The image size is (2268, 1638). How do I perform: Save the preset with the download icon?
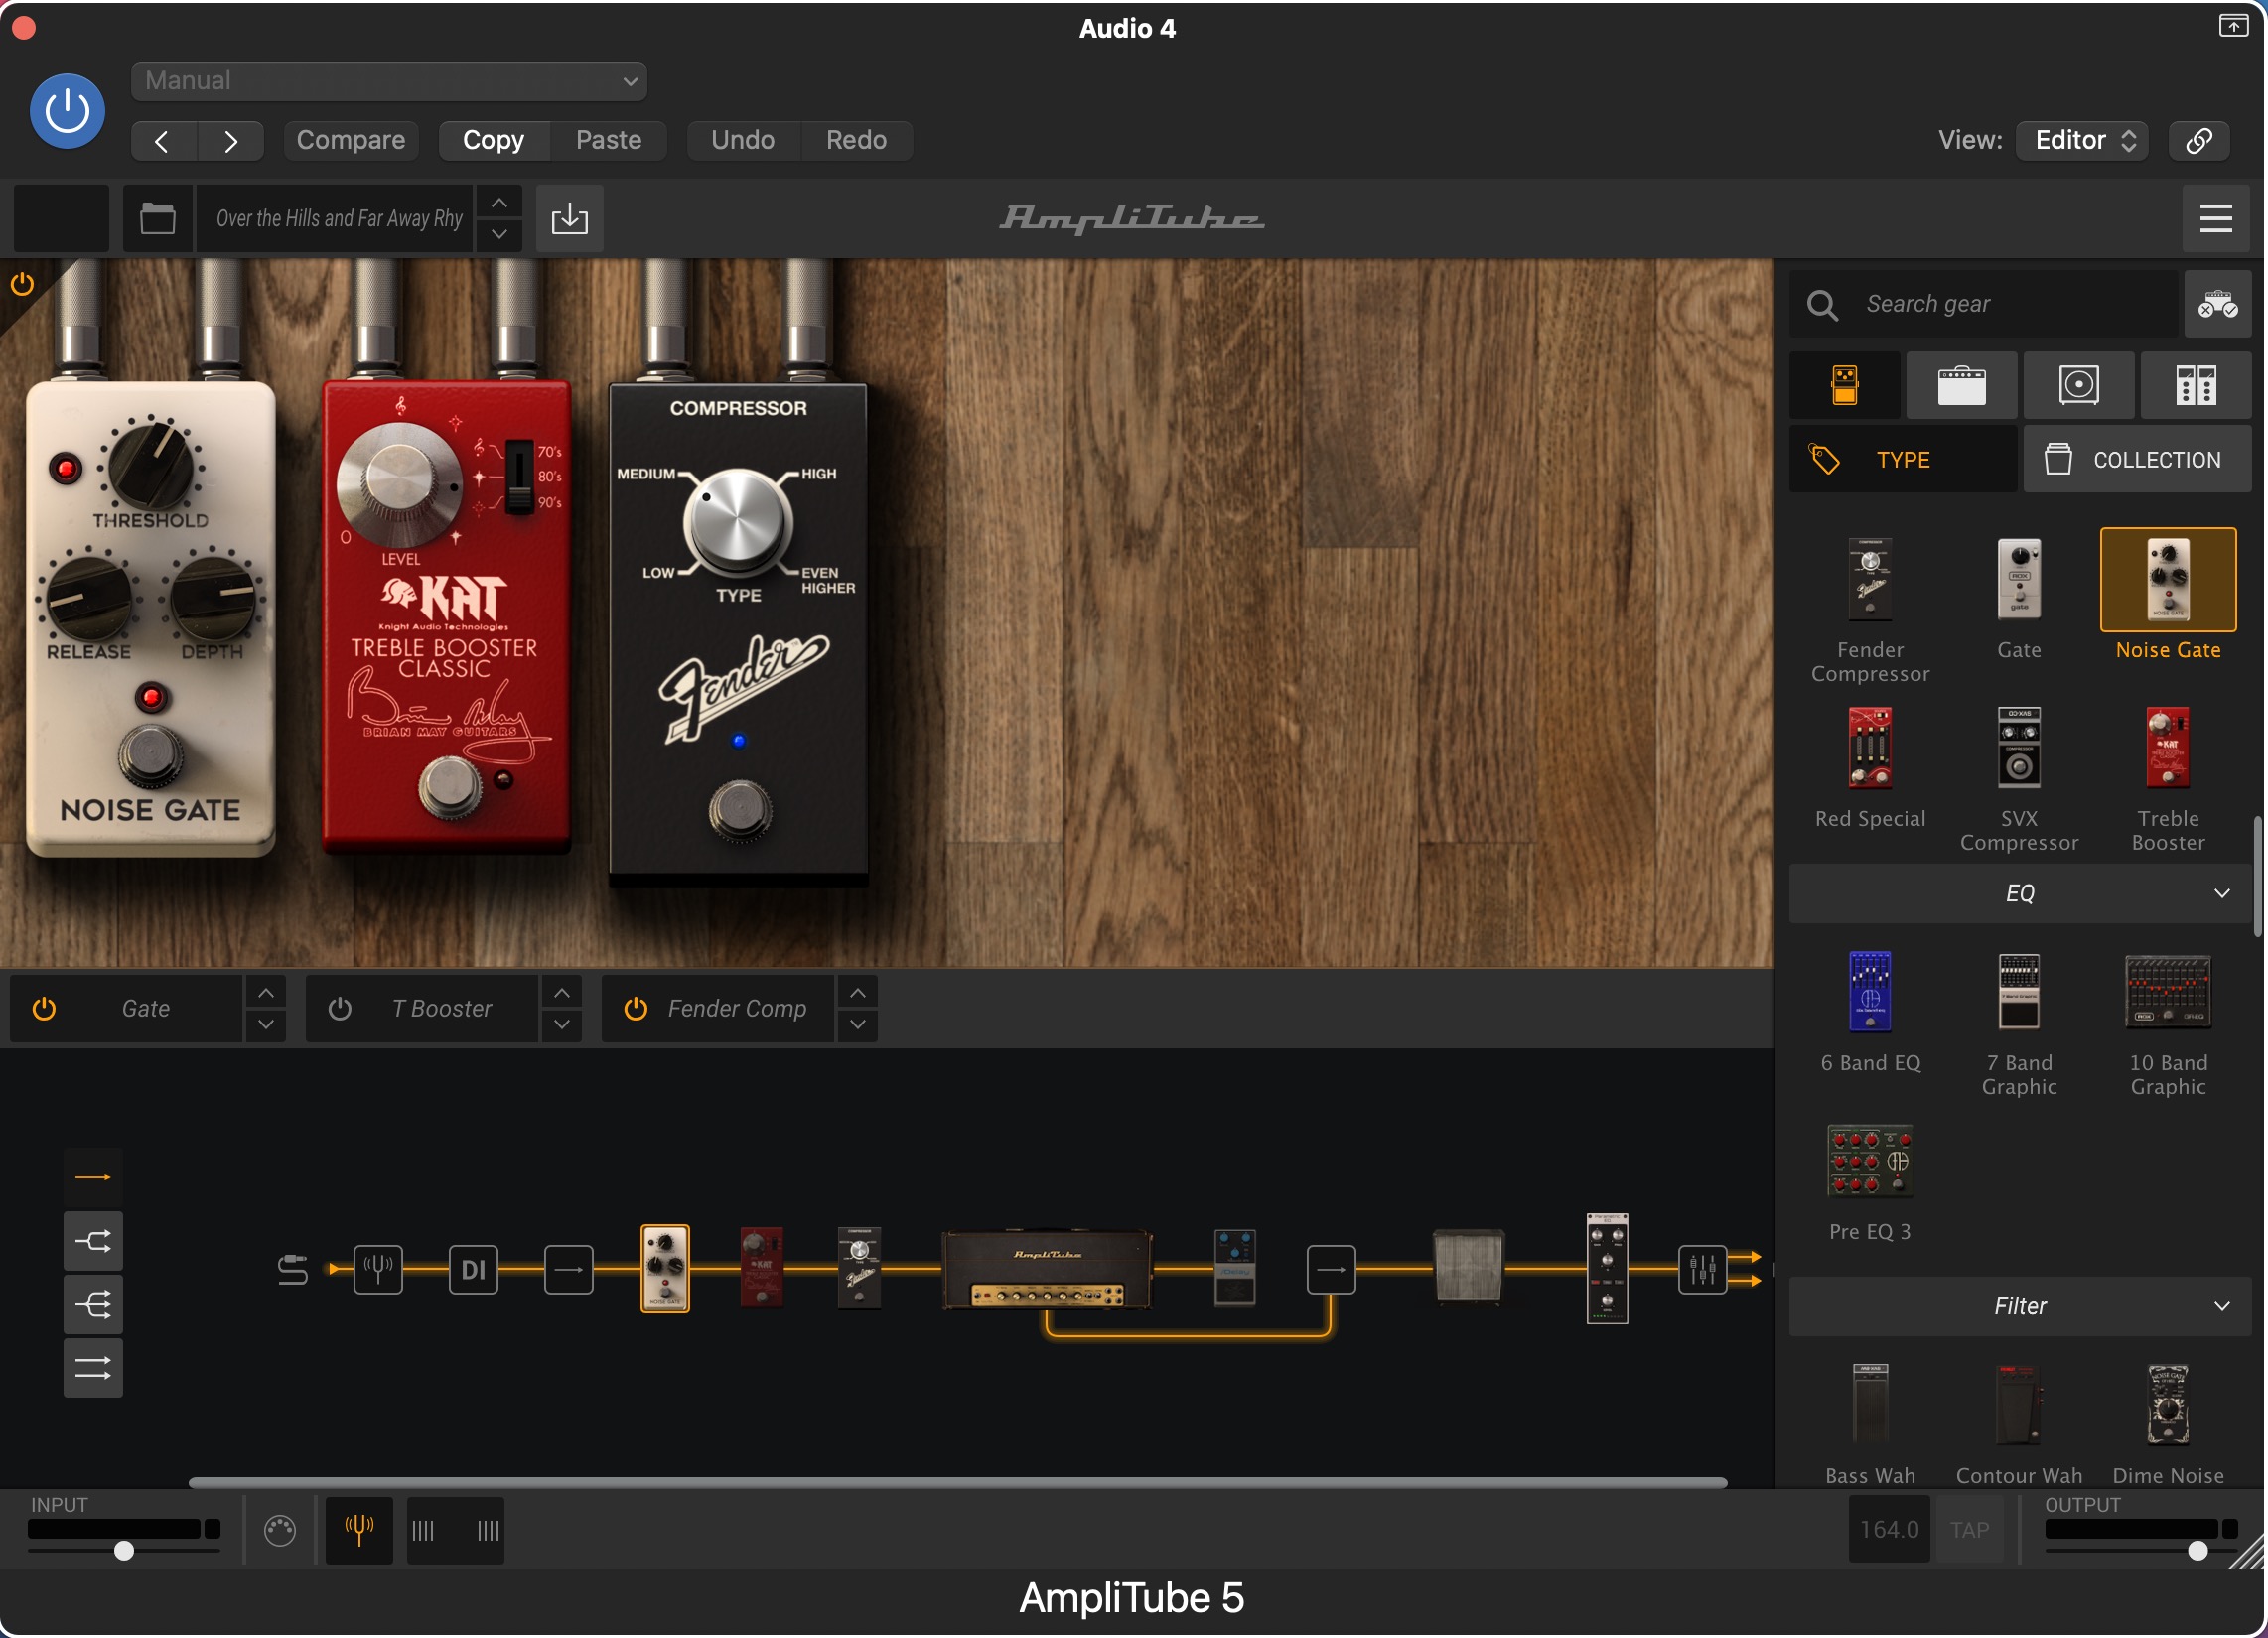[x=570, y=218]
